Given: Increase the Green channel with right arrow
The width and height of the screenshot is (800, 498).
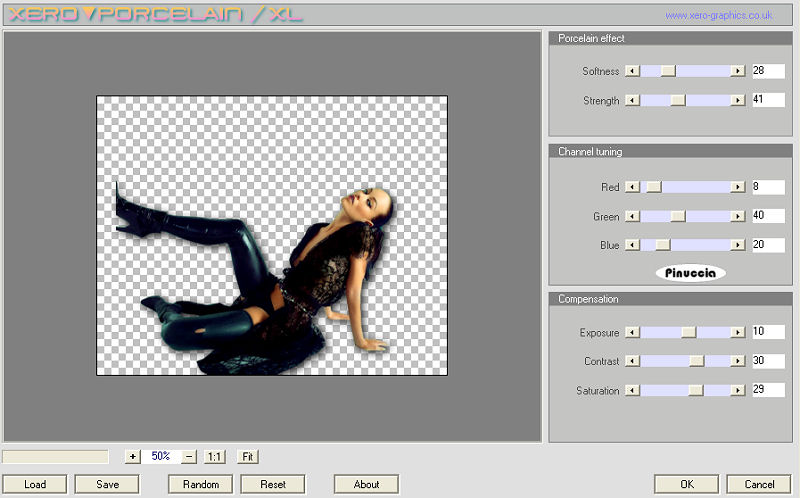Looking at the screenshot, I should (738, 216).
